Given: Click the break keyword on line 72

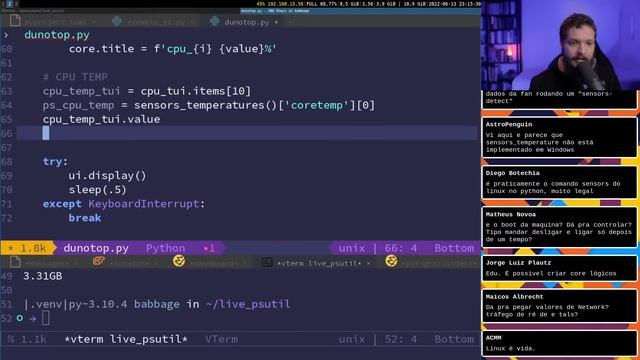Looking at the screenshot, I should coord(85,218).
